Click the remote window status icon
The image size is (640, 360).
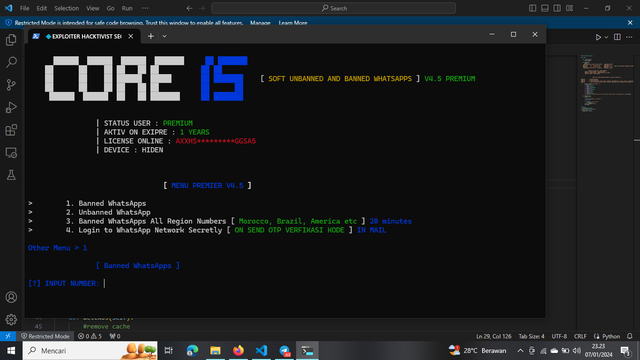tap(8, 336)
